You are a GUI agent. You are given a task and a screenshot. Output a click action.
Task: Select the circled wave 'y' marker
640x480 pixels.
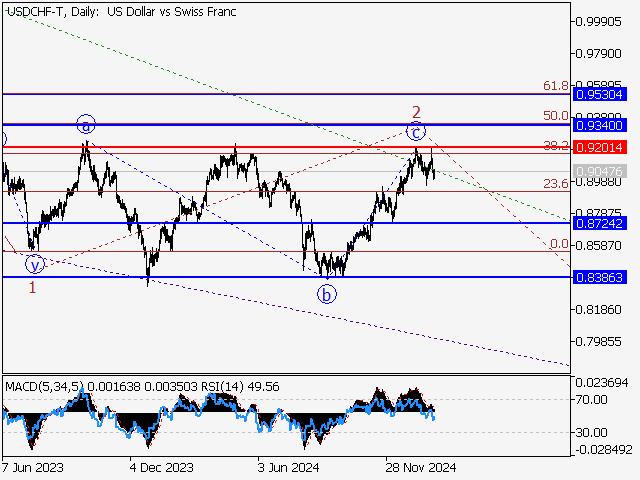coord(35,265)
